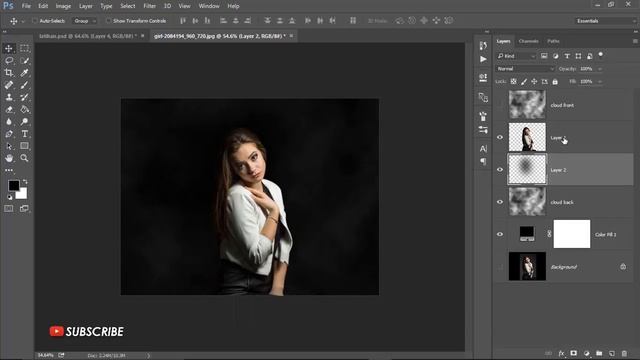This screenshot has height=360, width=640.
Task: Open the Character panel icon
Action: pyautogui.click(x=483, y=149)
